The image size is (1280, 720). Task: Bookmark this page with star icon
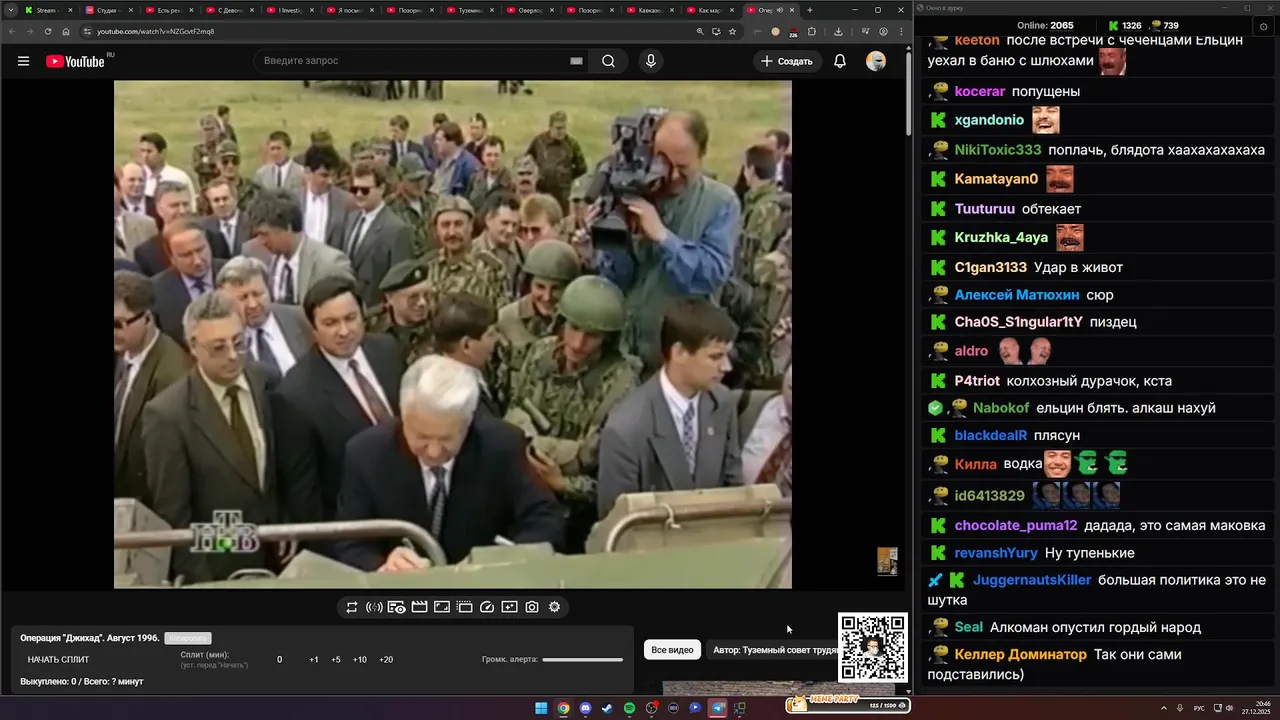pyautogui.click(x=733, y=31)
